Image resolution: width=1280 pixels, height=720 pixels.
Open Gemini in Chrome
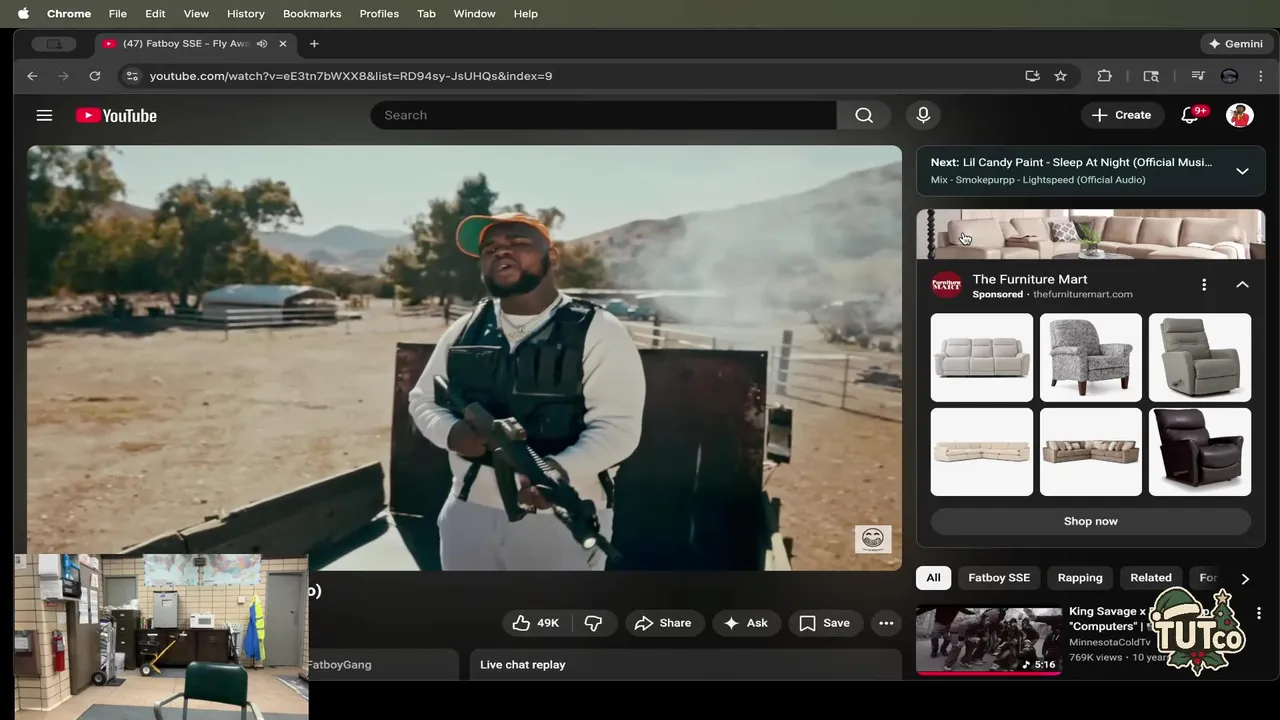click(1236, 44)
